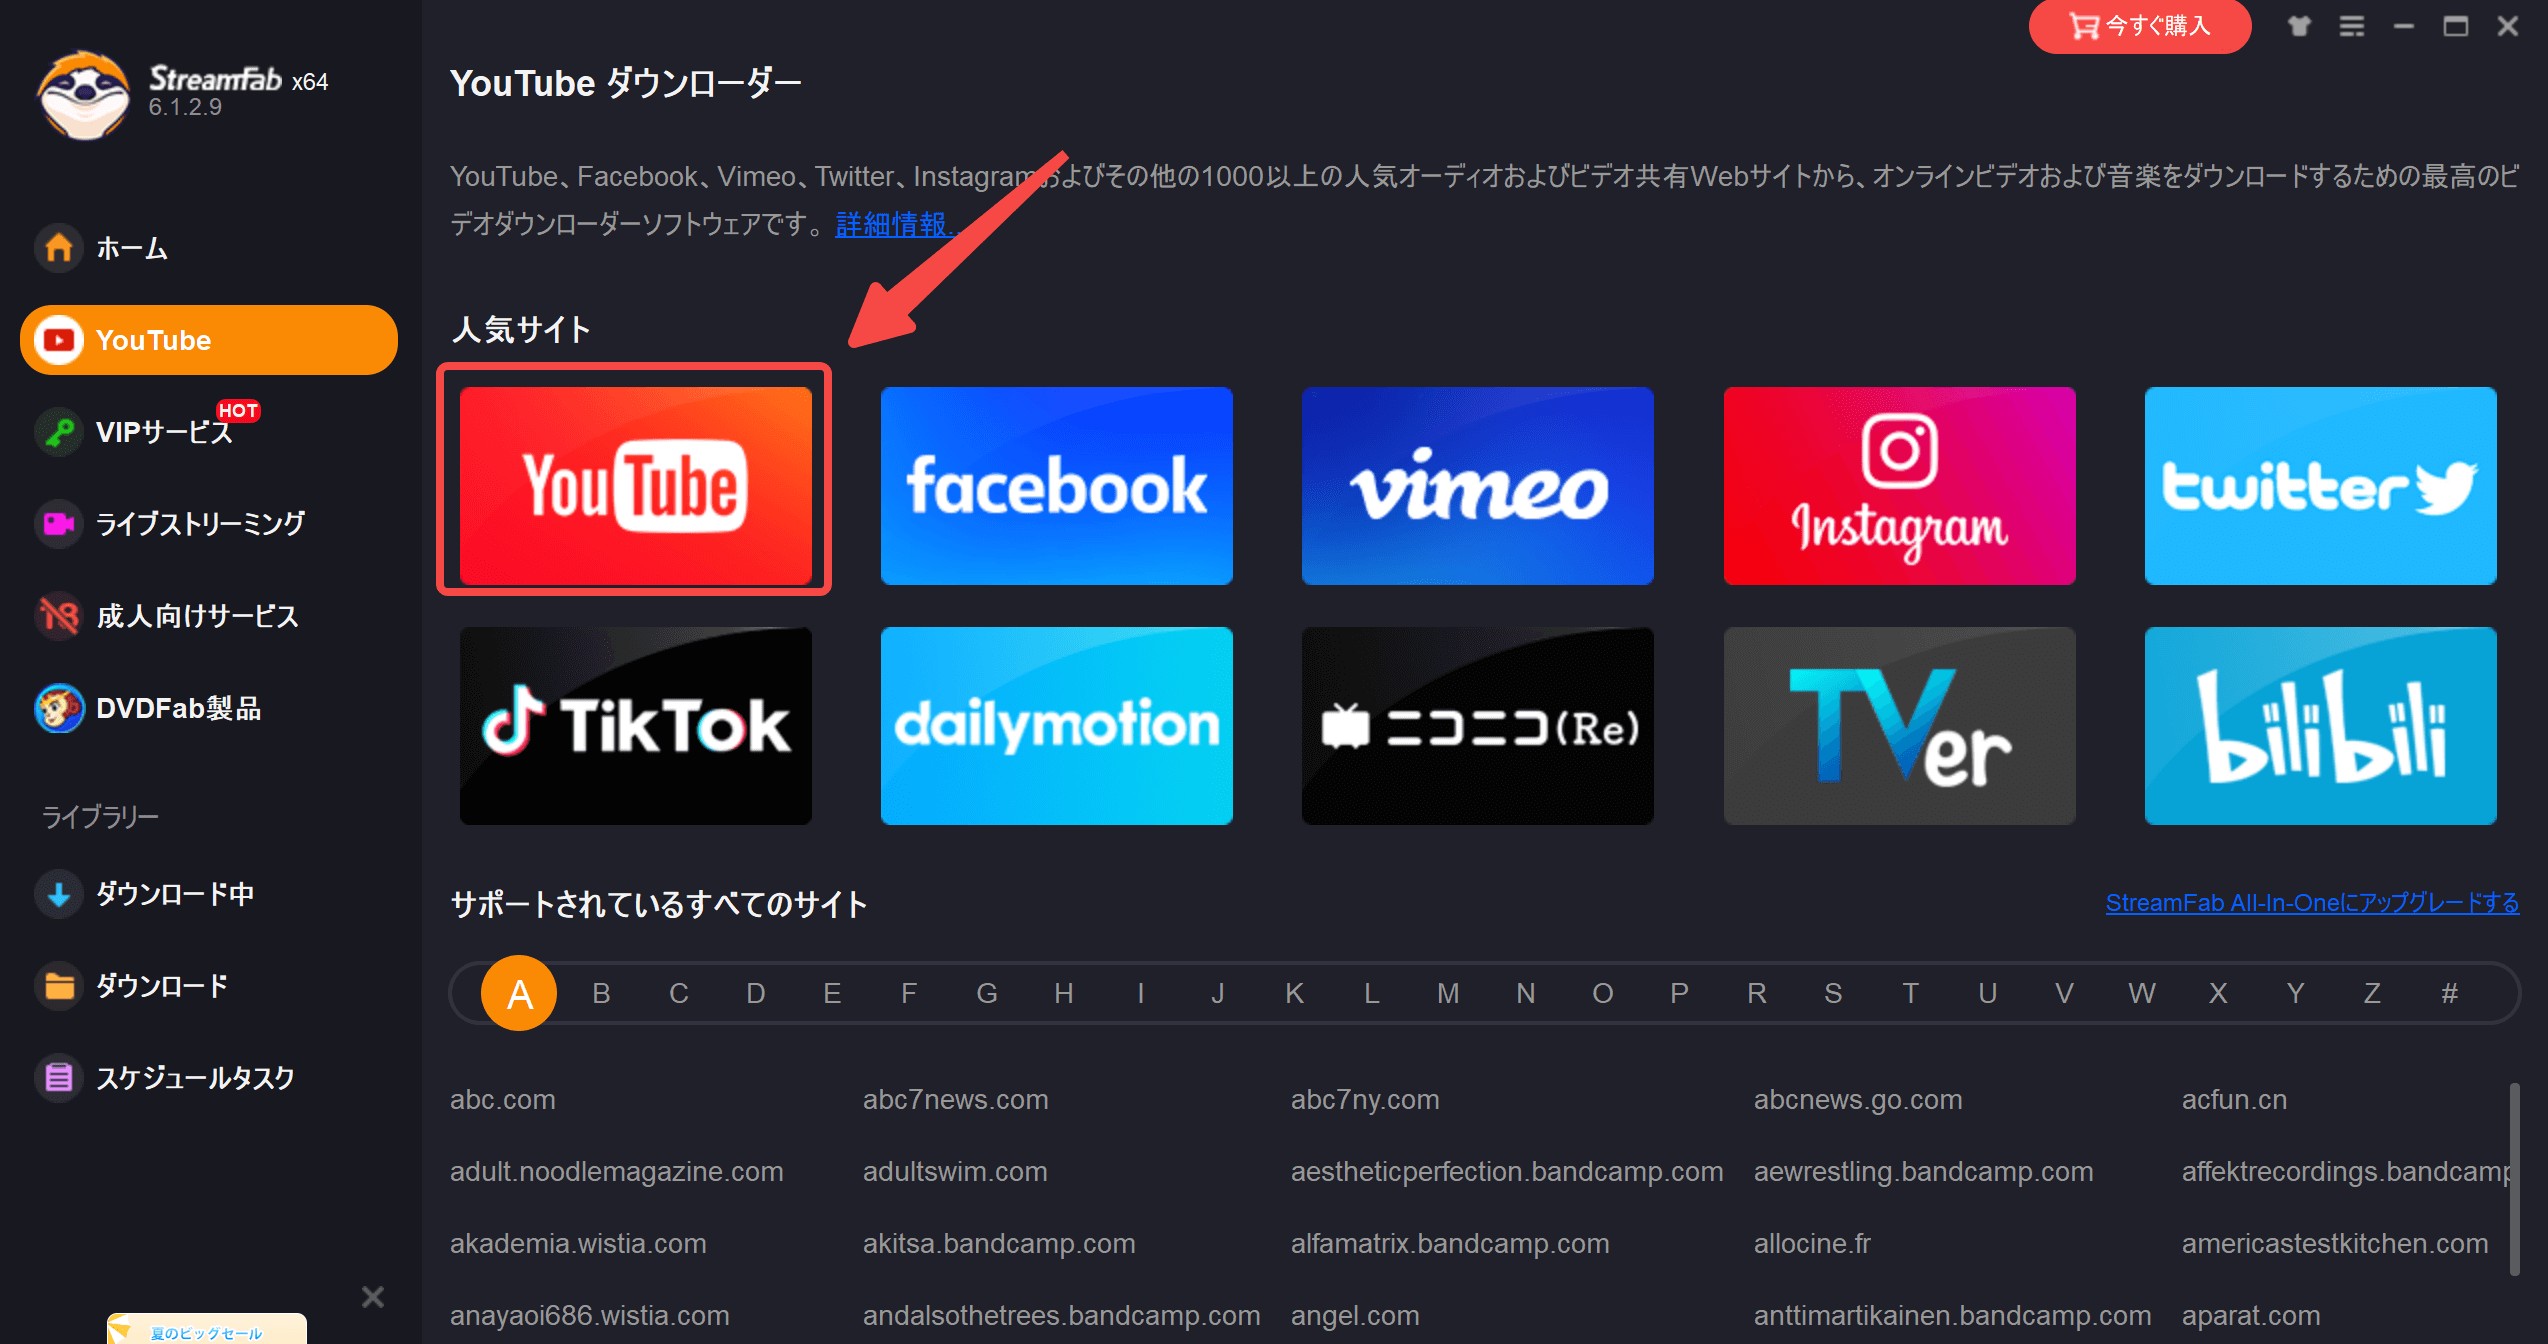Select letter Y in alphabet filter
The height and width of the screenshot is (1344, 2548).
click(2295, 993)
